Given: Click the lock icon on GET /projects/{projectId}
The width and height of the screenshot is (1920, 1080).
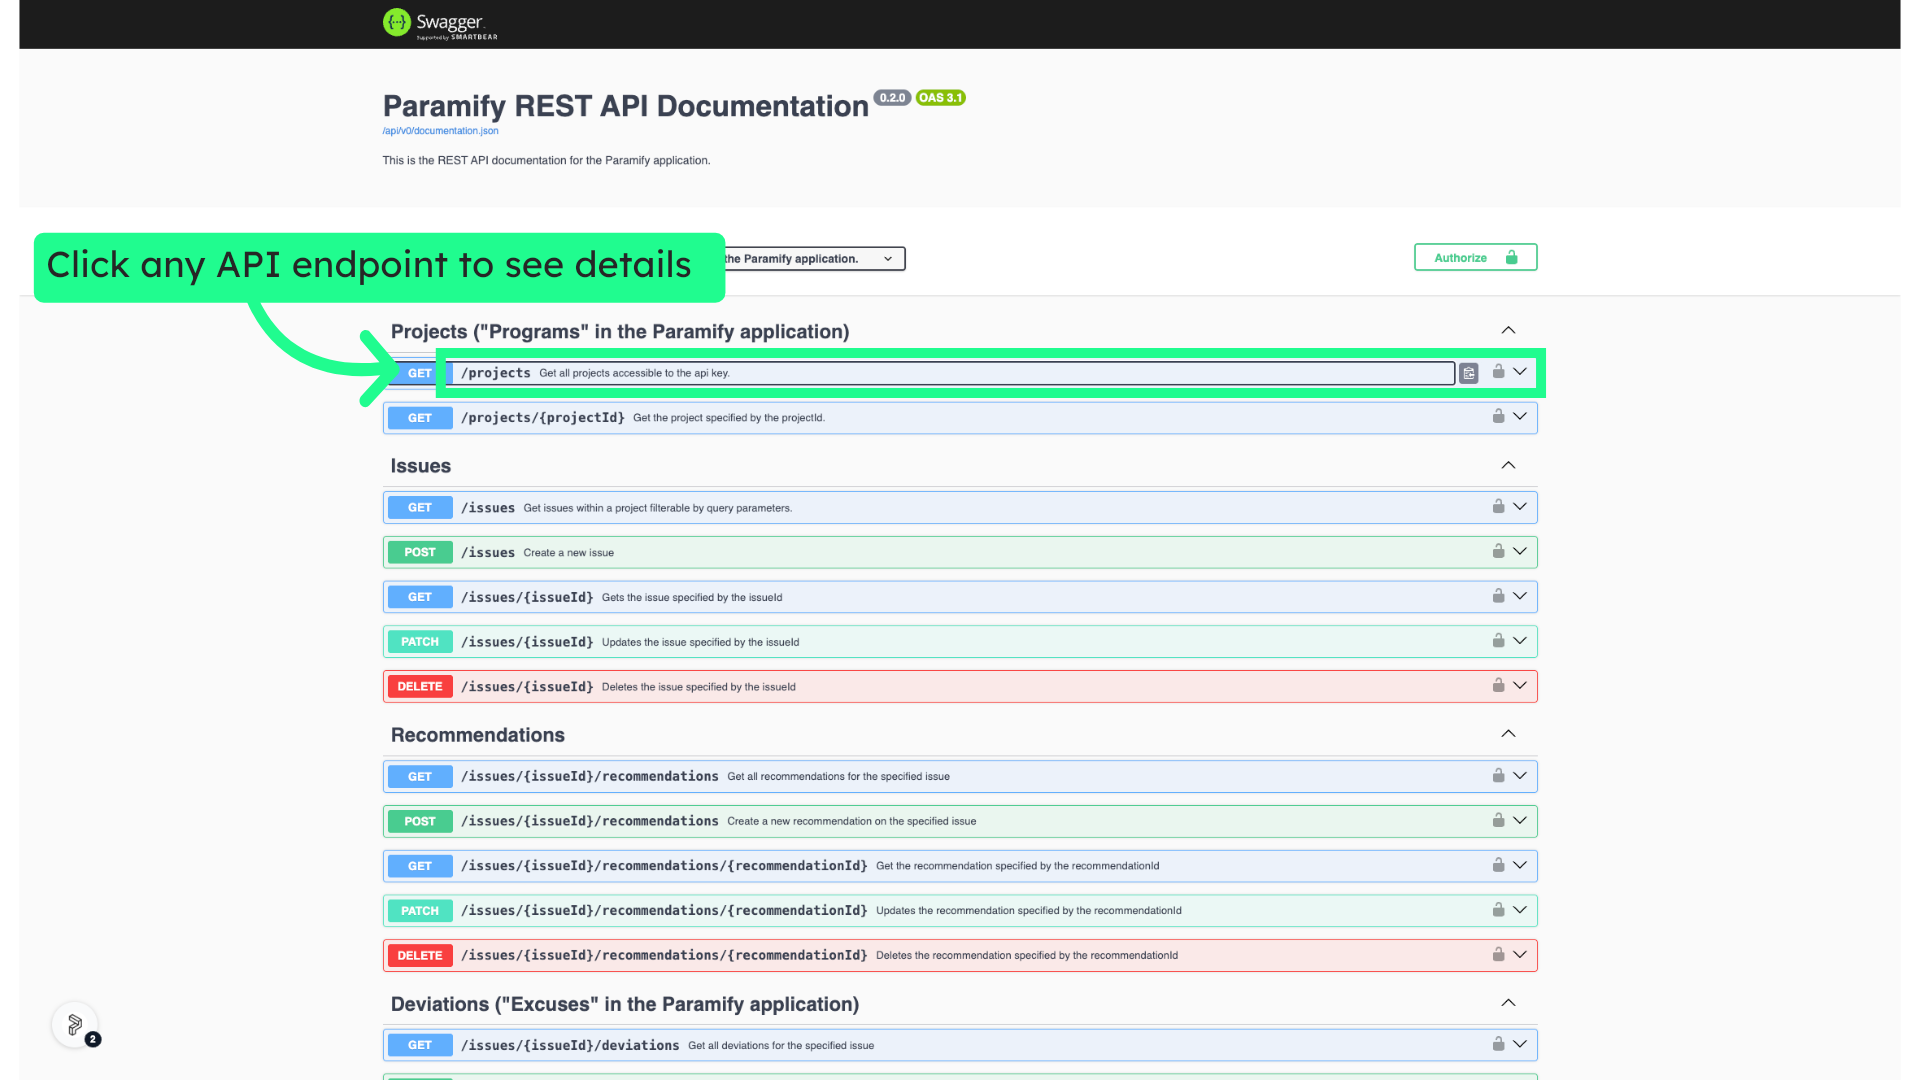Looking at the screenshot, I should click(x=1498, y=416).
